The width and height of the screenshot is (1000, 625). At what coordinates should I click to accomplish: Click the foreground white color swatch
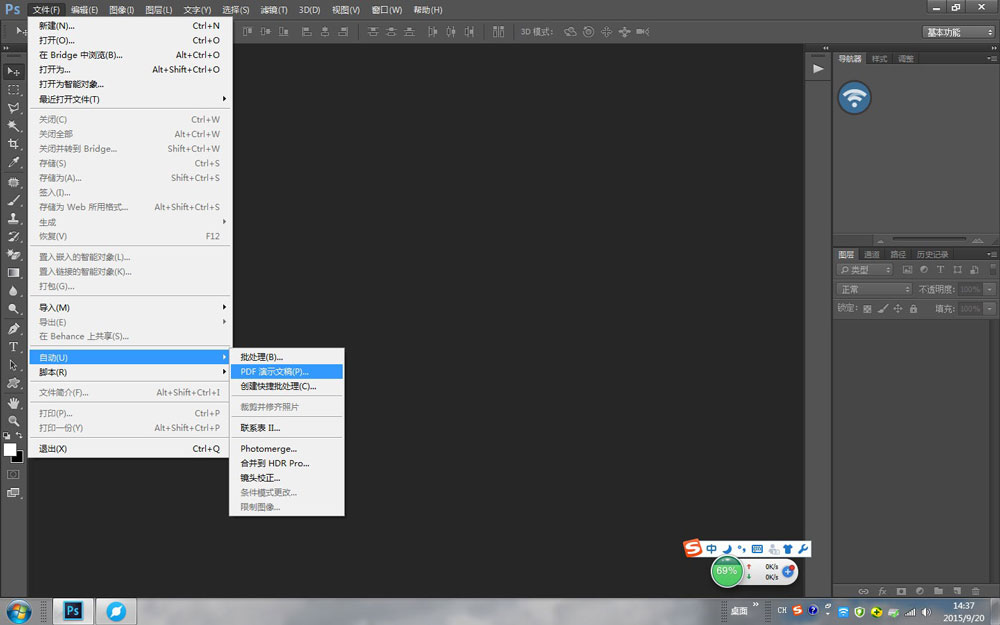10,450
